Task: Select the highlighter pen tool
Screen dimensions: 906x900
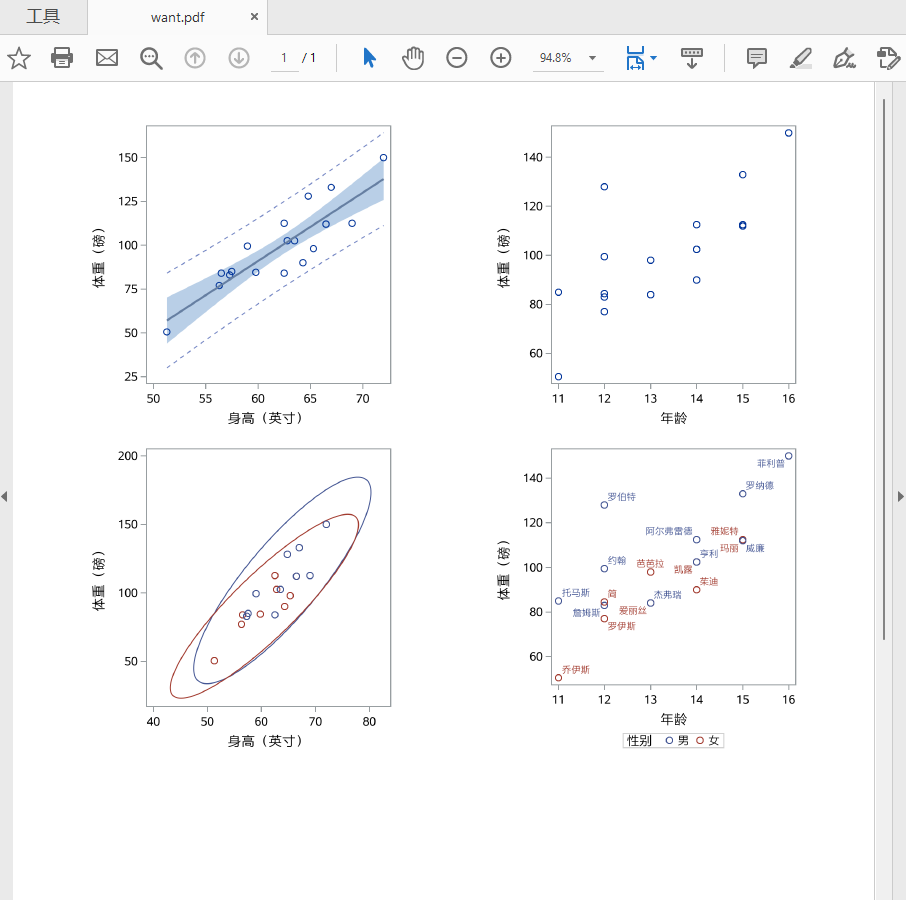Action: pyautogui.click(x=800, y=58)
